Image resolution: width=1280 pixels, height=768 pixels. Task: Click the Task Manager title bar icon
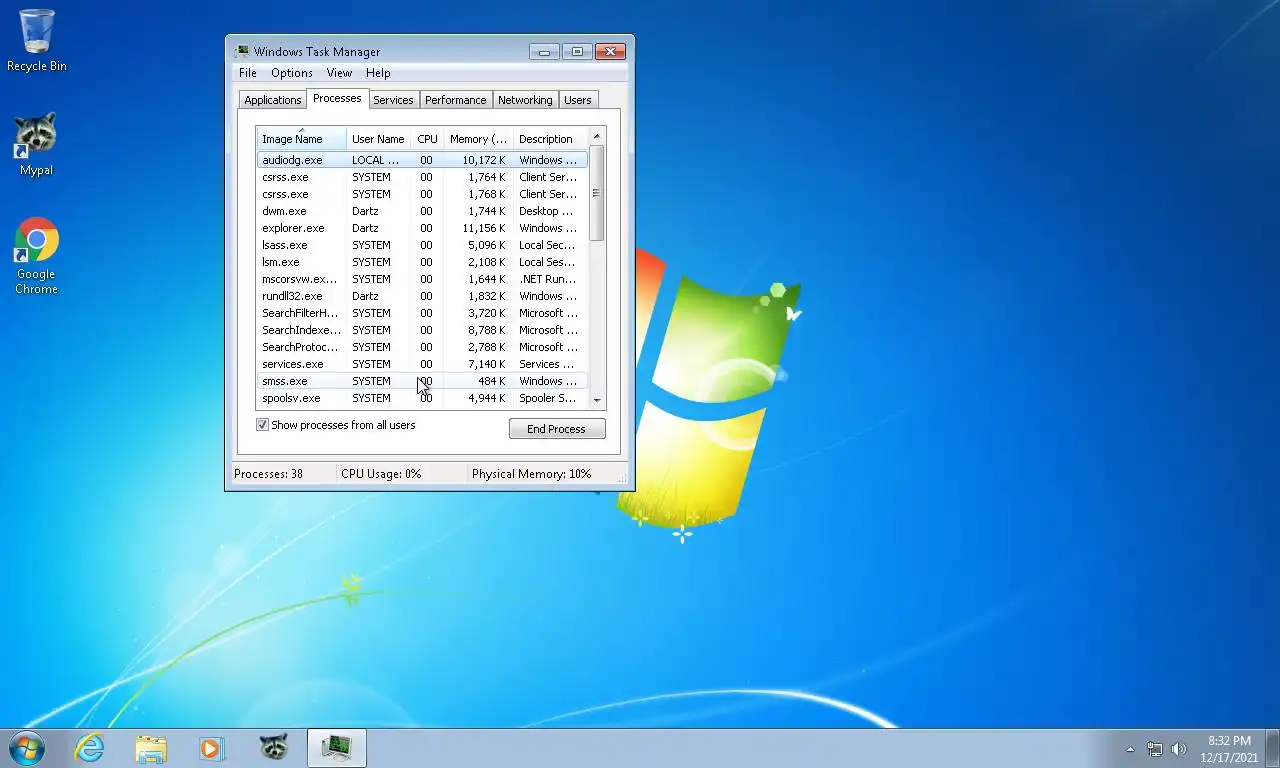pyautogui.click(x=242, y=51)
